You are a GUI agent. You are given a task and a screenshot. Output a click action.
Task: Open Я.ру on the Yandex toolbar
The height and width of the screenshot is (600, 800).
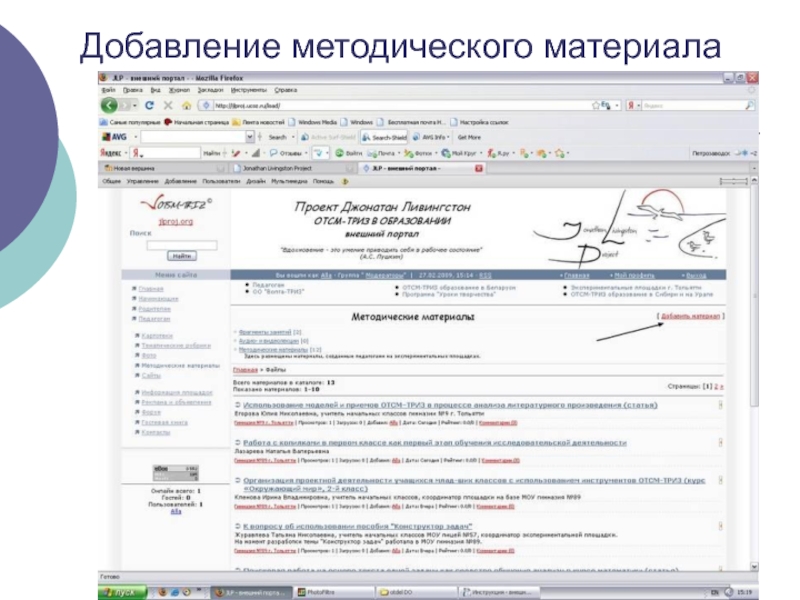498,153
